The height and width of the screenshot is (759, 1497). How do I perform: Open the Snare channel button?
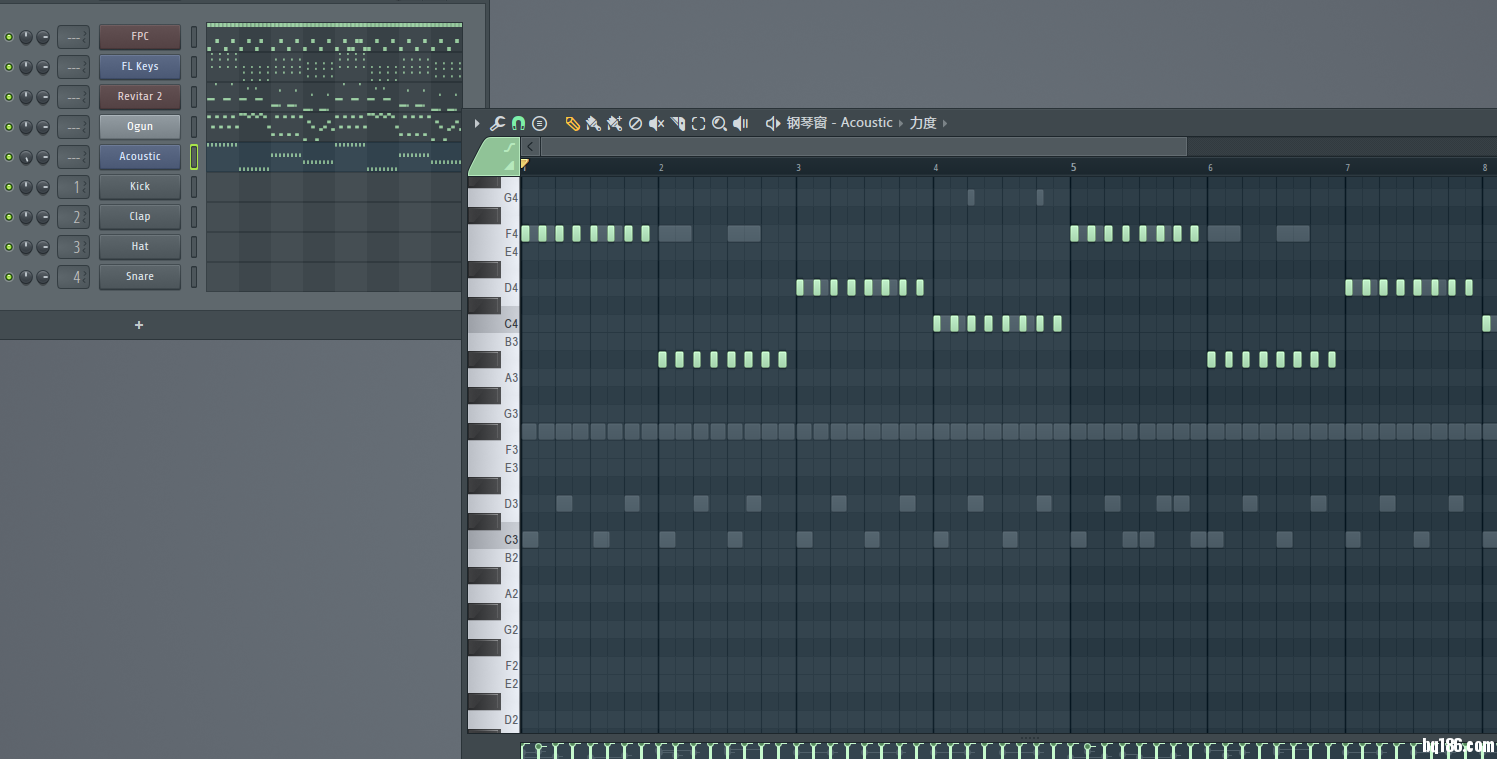coord(140,277)
